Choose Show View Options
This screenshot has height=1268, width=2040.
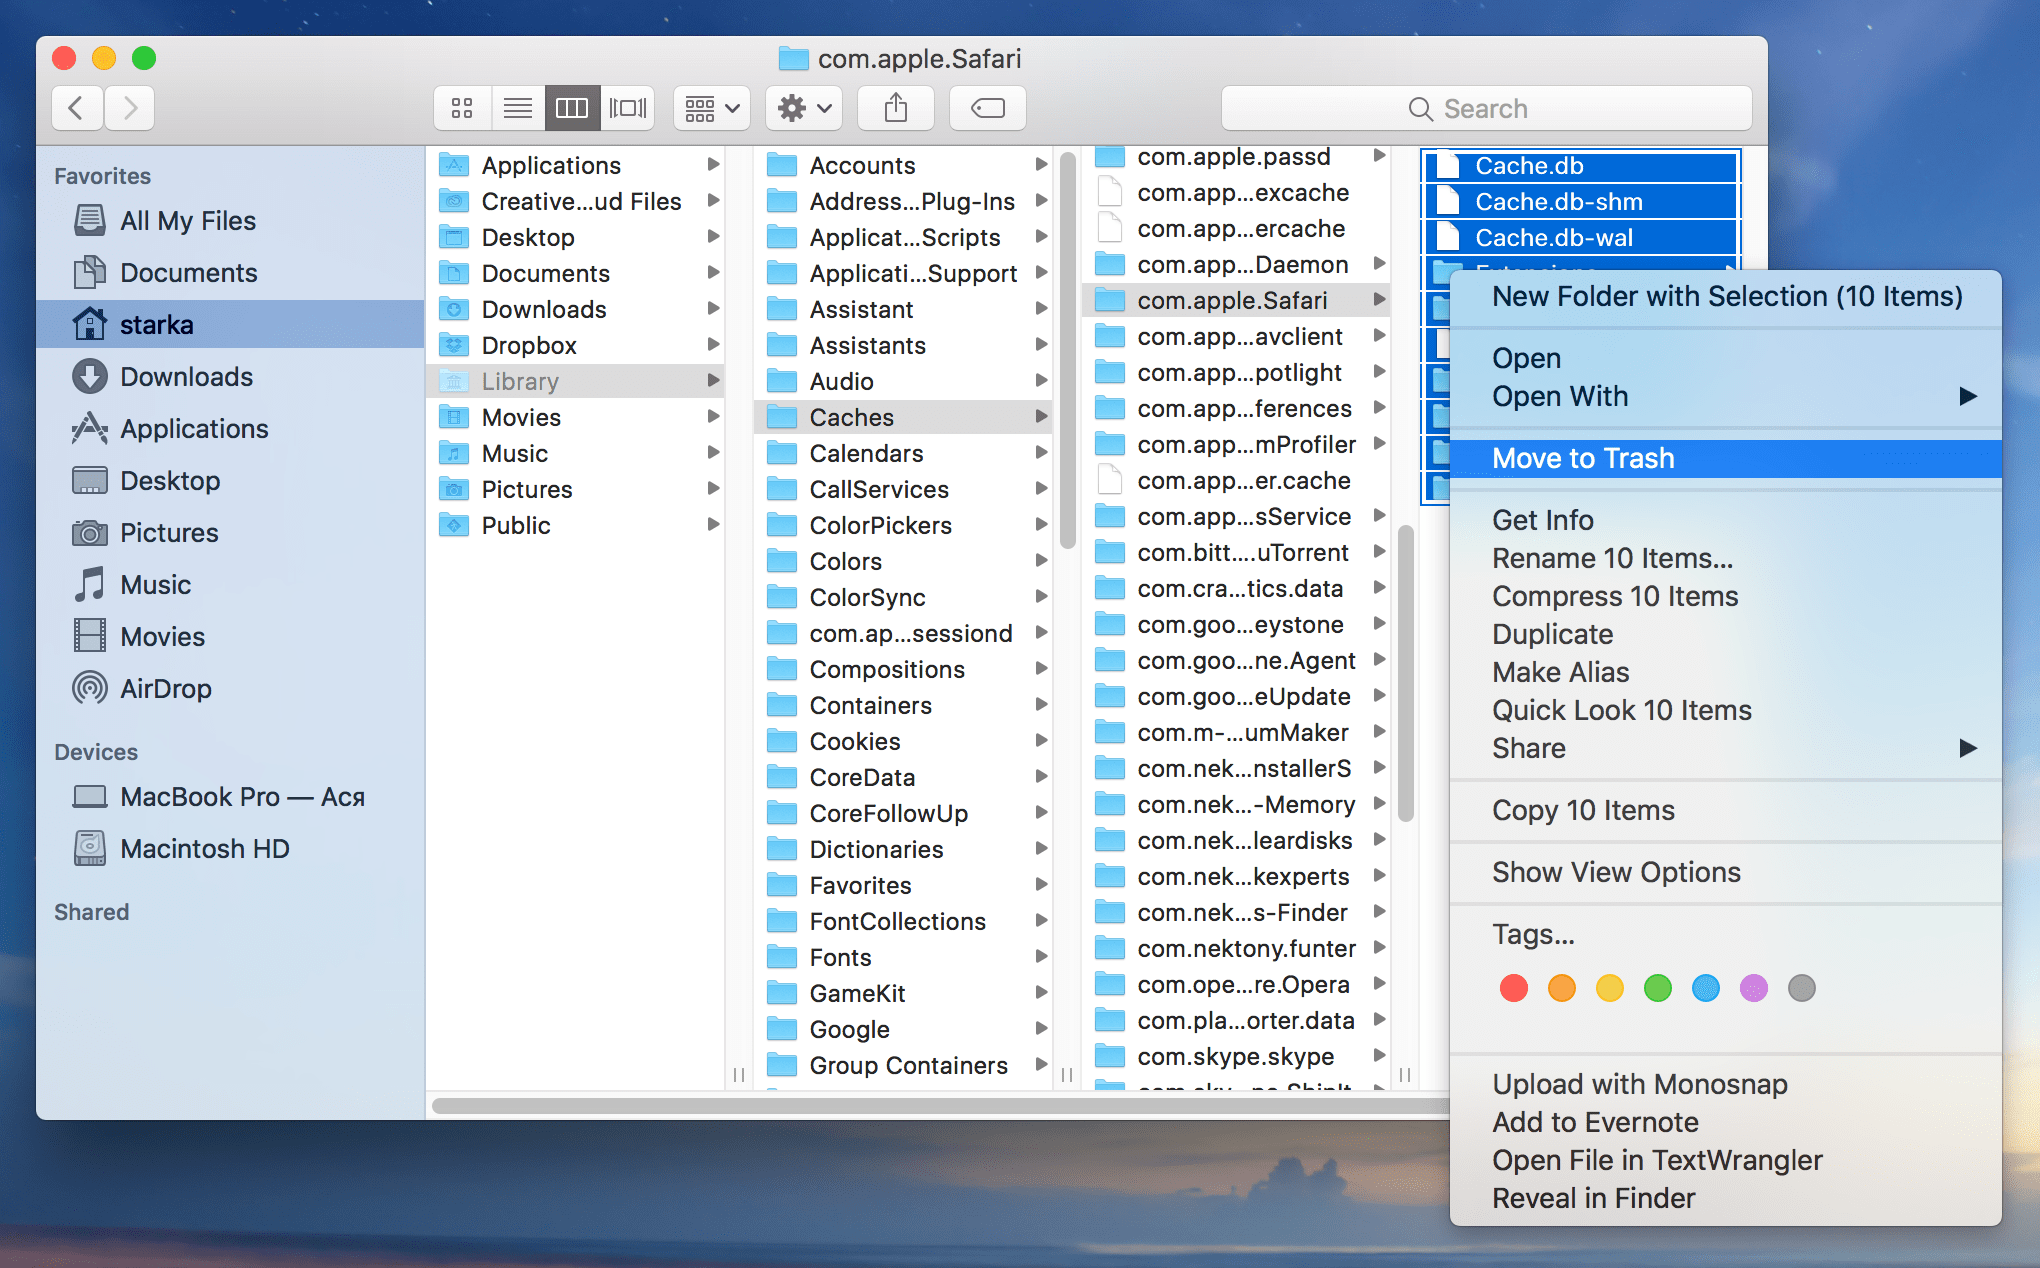[1726, 872]
